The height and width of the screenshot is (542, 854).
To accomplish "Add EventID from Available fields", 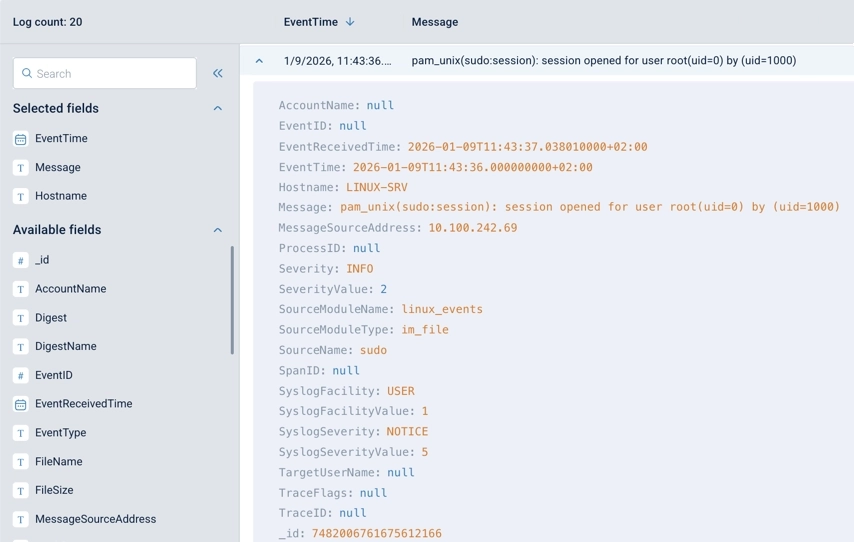I will (x=54, y=375).
